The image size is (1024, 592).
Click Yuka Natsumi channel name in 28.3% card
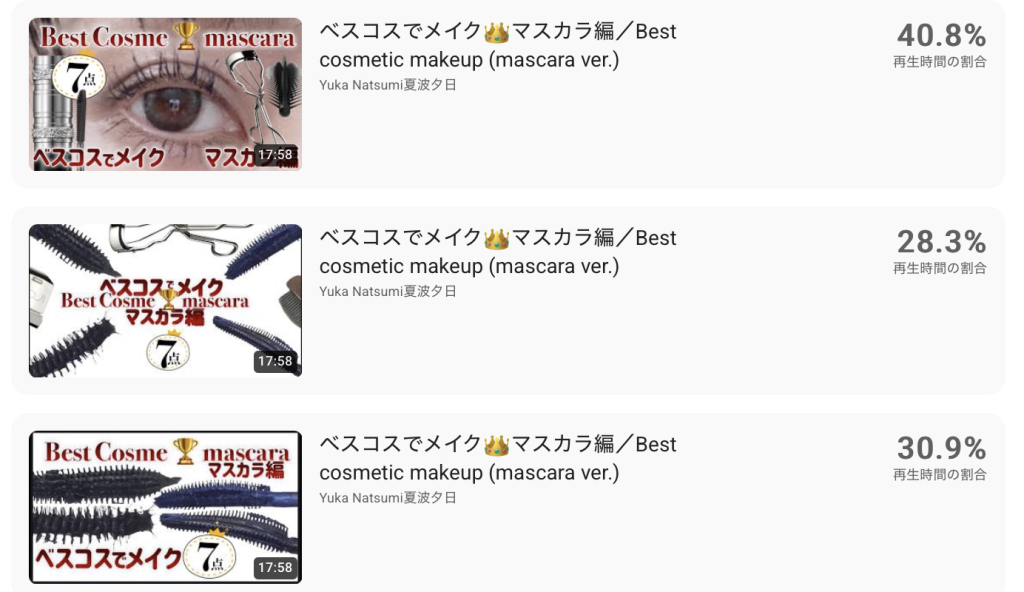(388, 291)
